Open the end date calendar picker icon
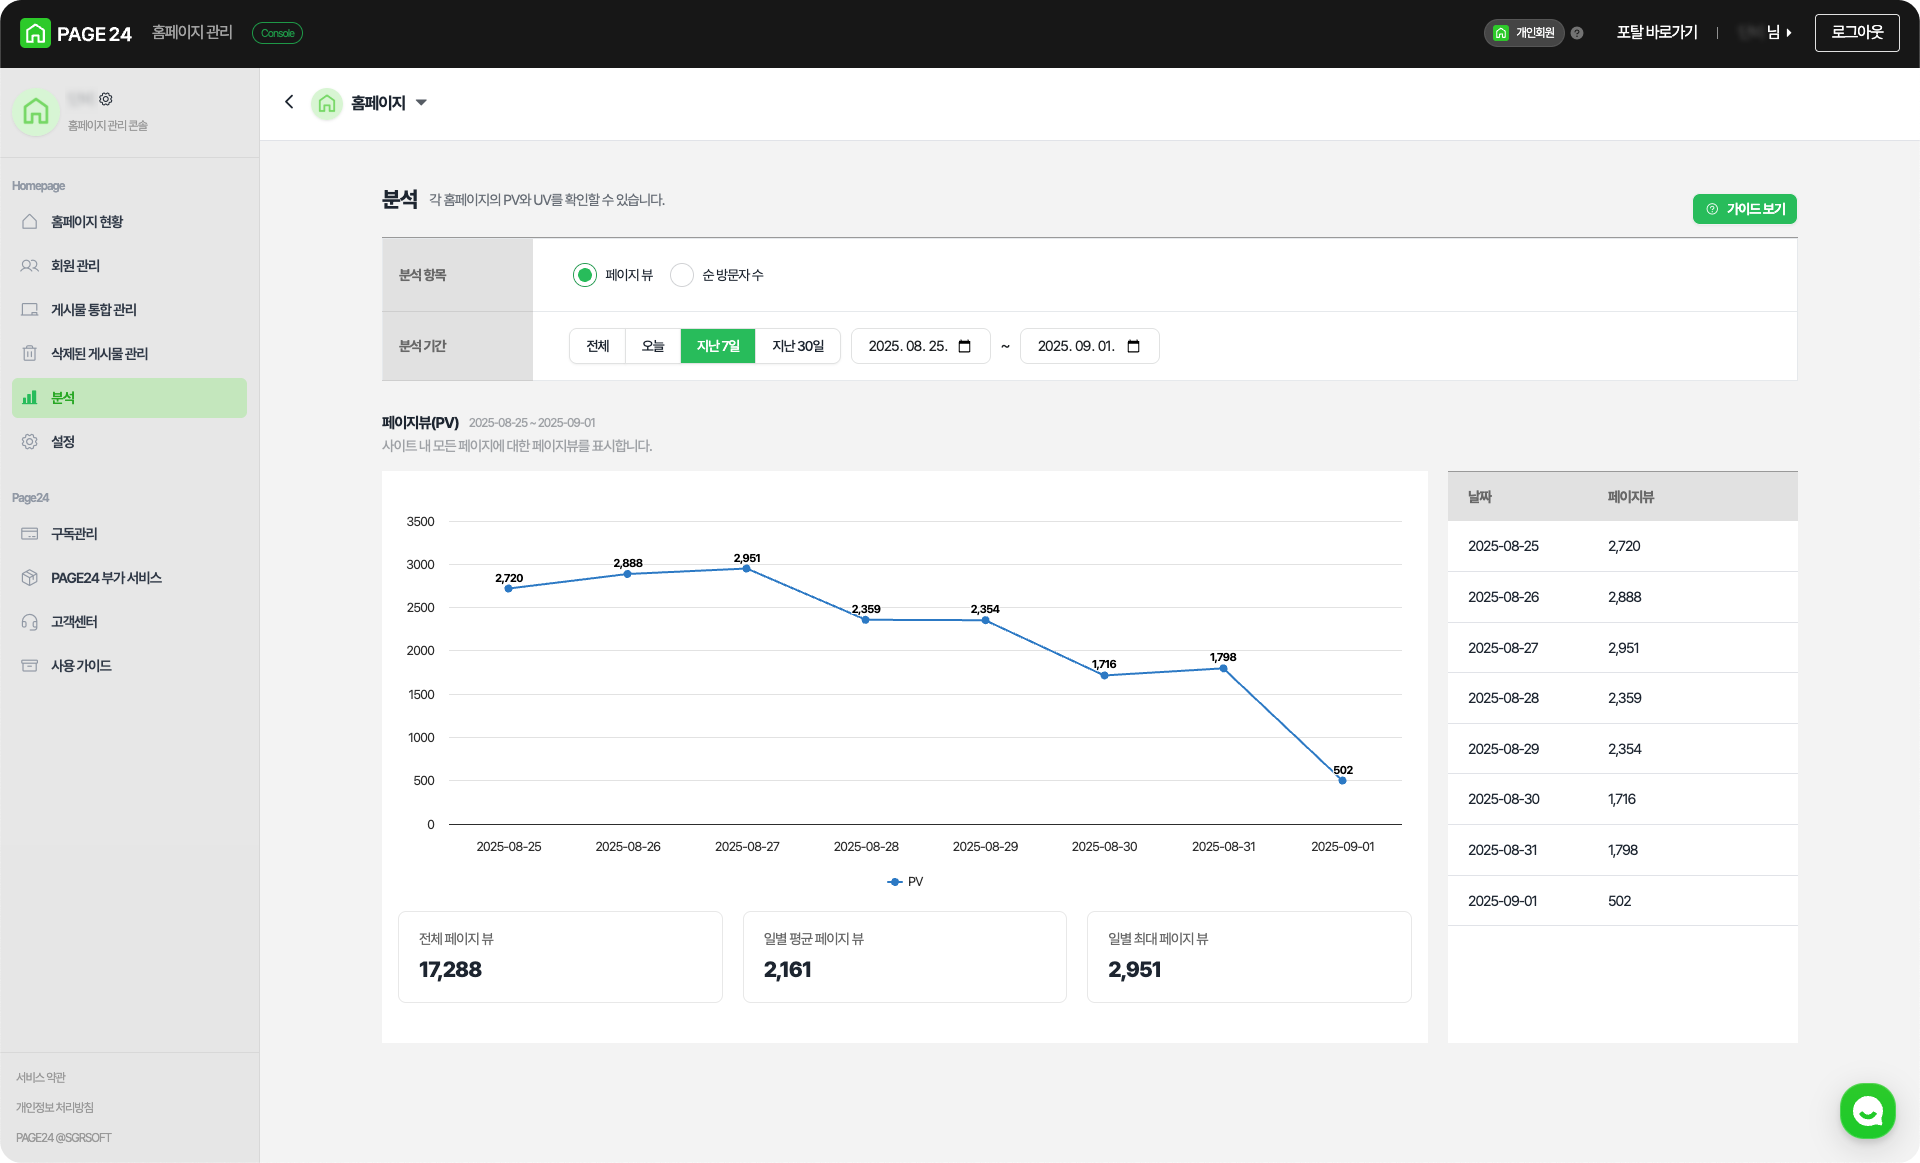The image size is (1920, 1163). tap(1134, 346)
